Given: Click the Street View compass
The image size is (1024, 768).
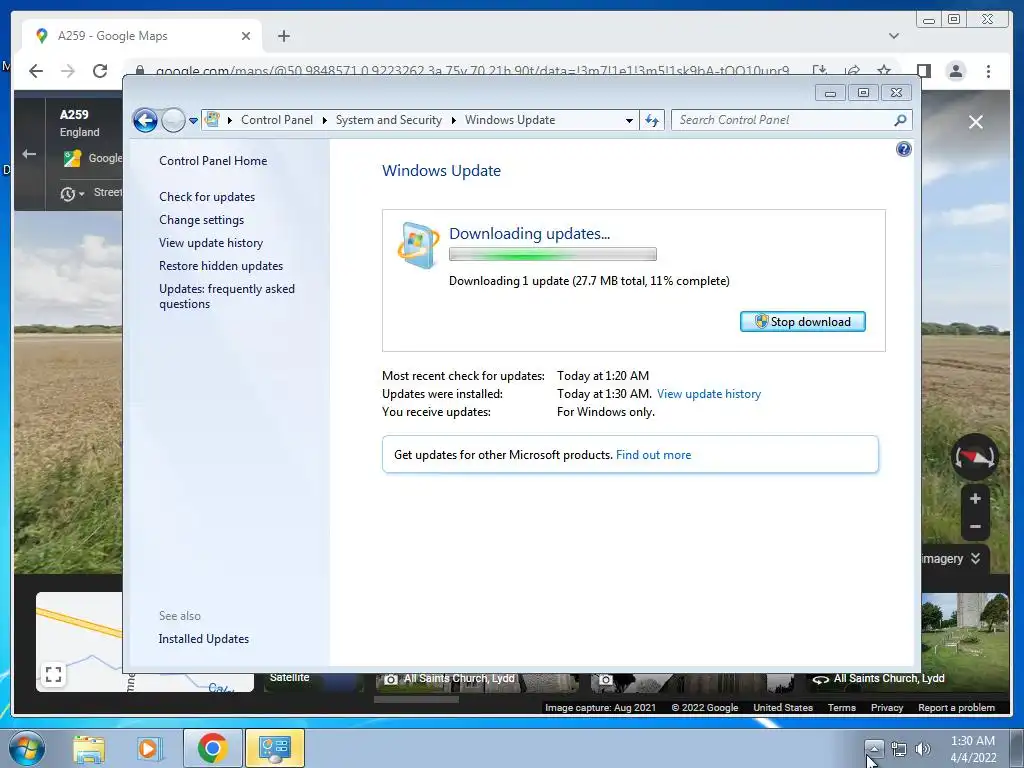Looking at the screenshot, I should click(975, 456).
